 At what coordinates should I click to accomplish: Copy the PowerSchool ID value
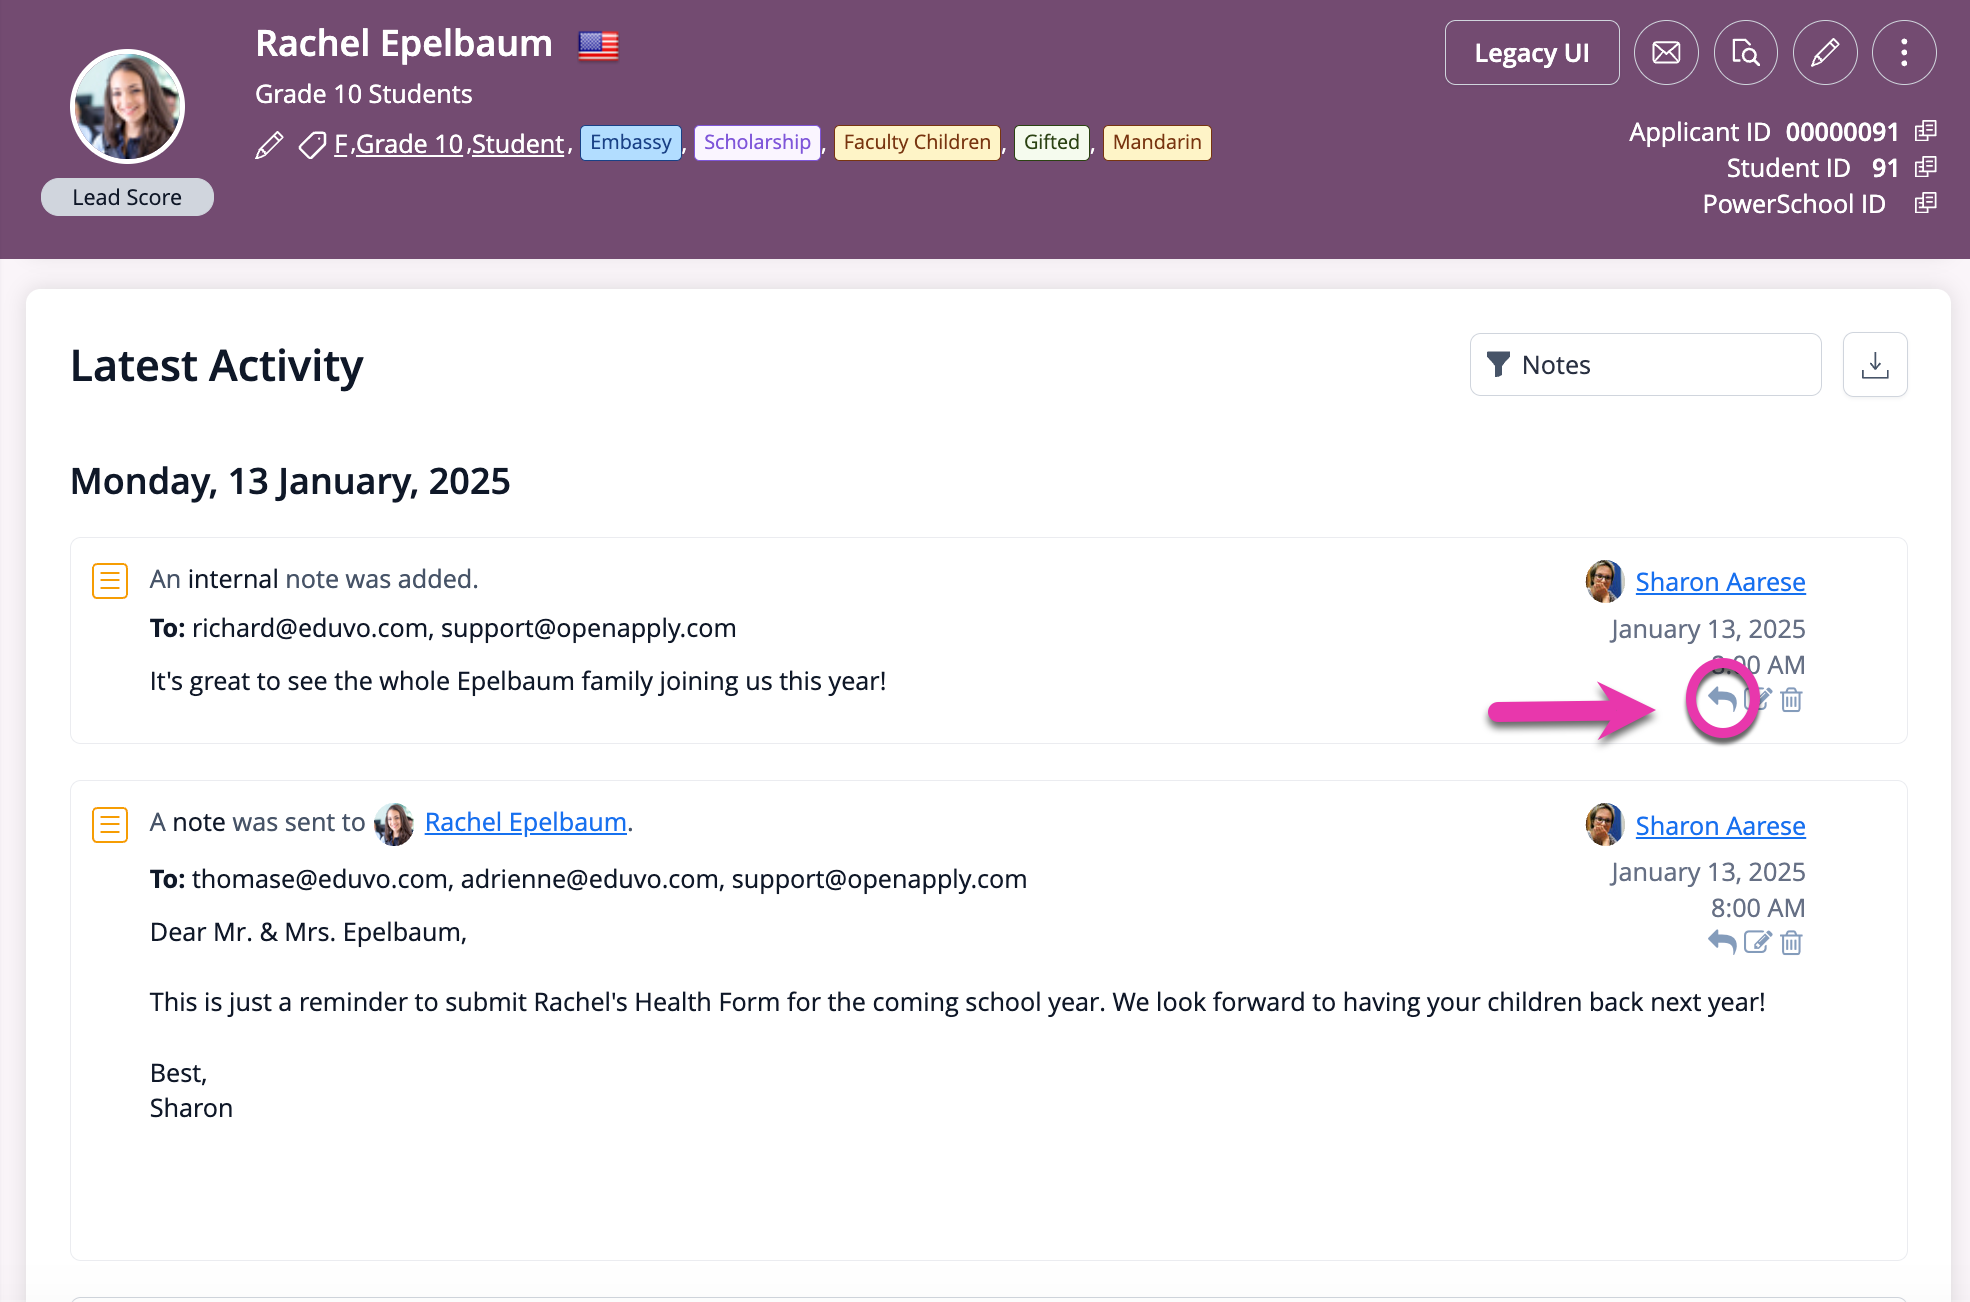tap(1925, 203)
